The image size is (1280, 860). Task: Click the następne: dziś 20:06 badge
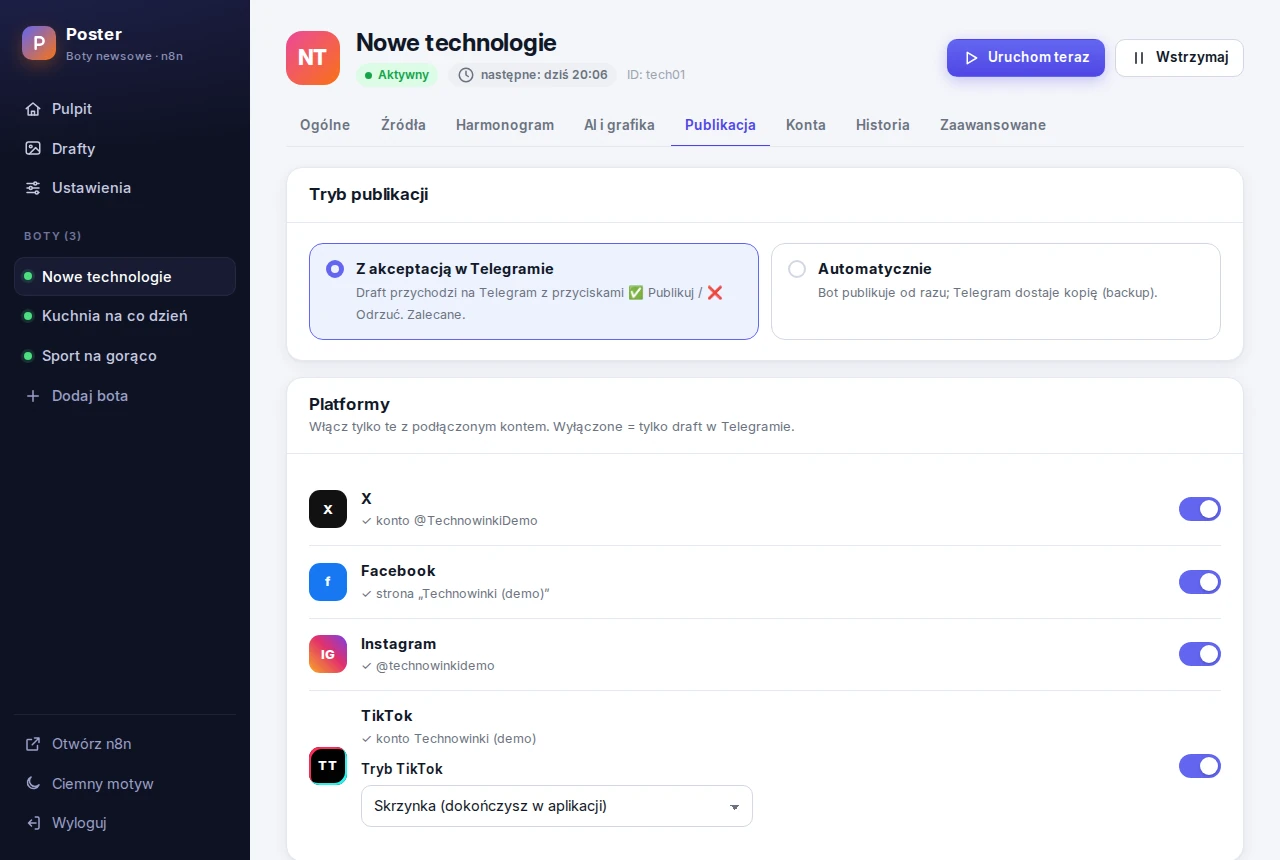click(x=532, y=75)
